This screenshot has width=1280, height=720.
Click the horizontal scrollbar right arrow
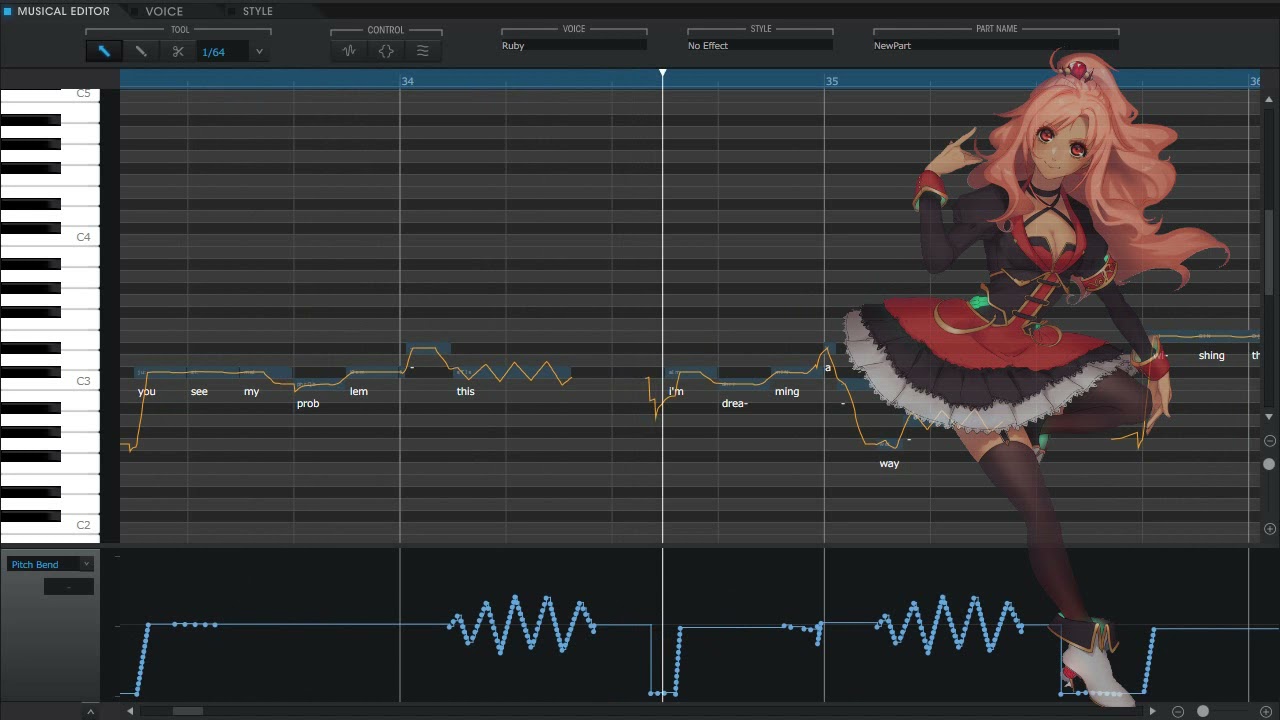(x=1152, y=711)
